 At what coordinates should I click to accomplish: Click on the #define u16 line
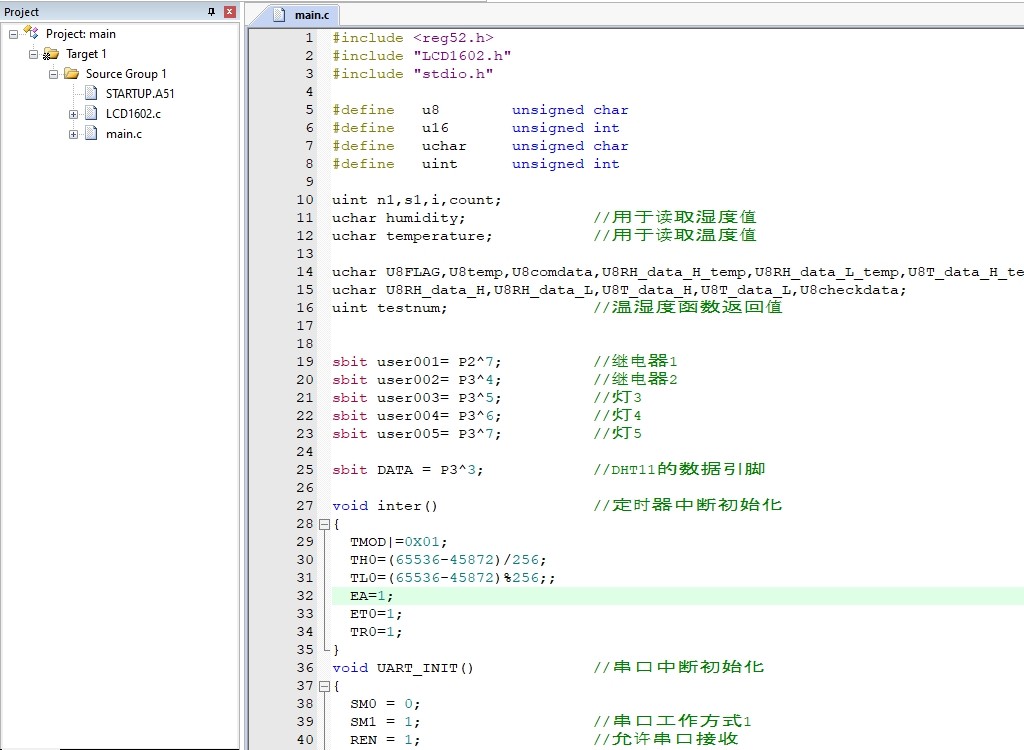pos(475,128)
